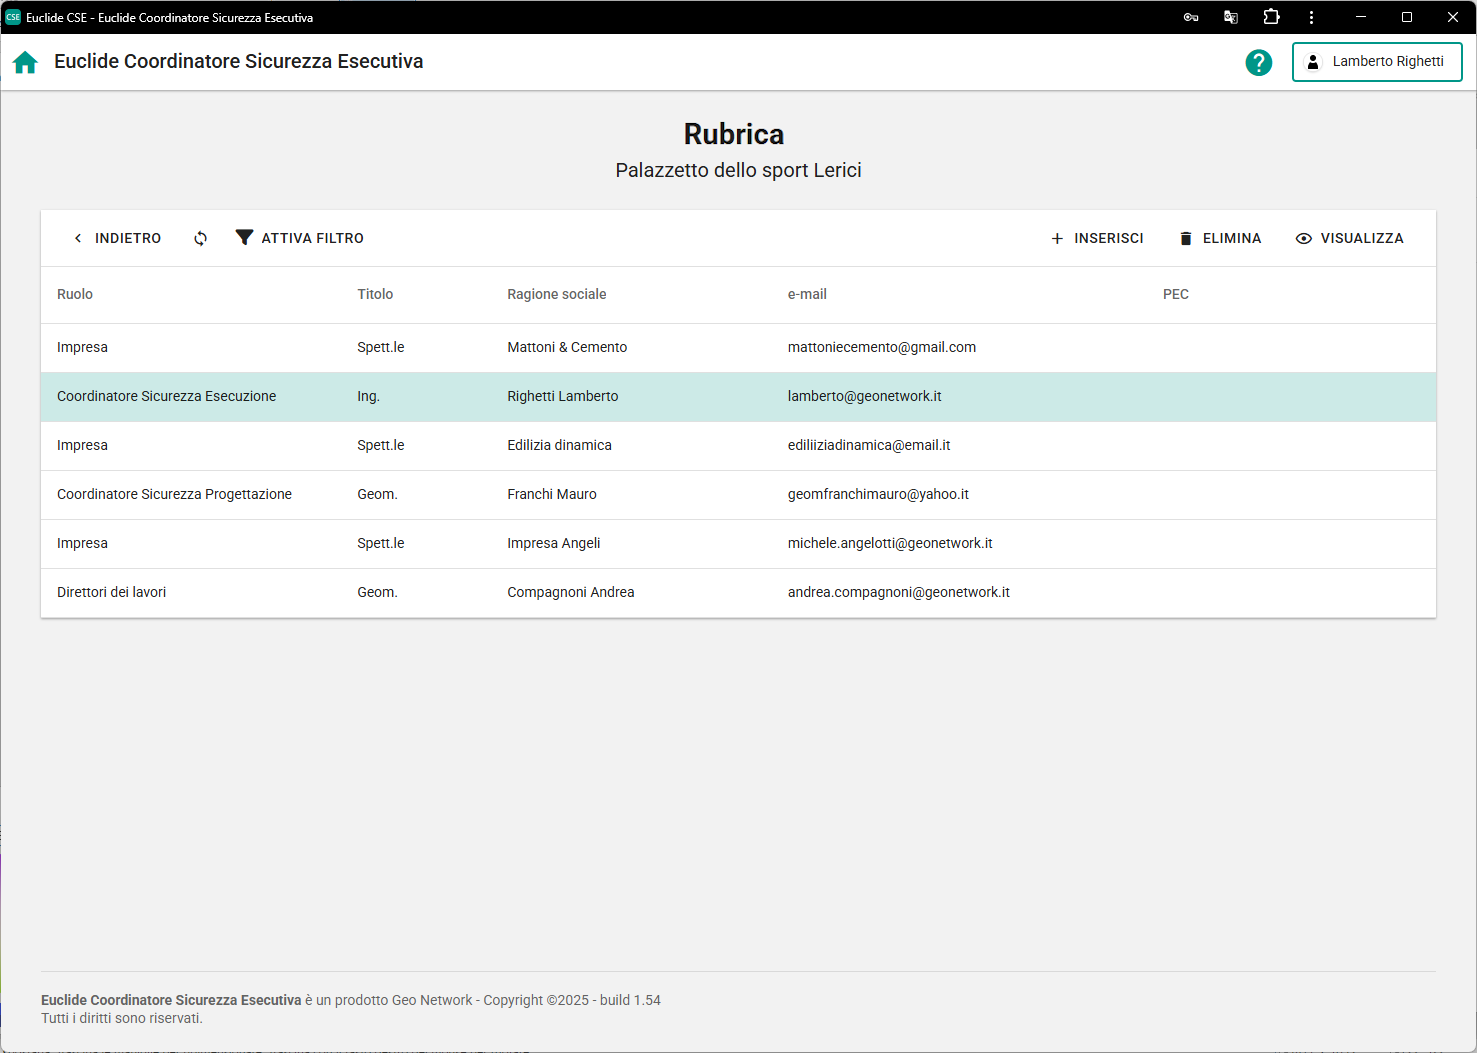Go back with the Indietro button

117,238
